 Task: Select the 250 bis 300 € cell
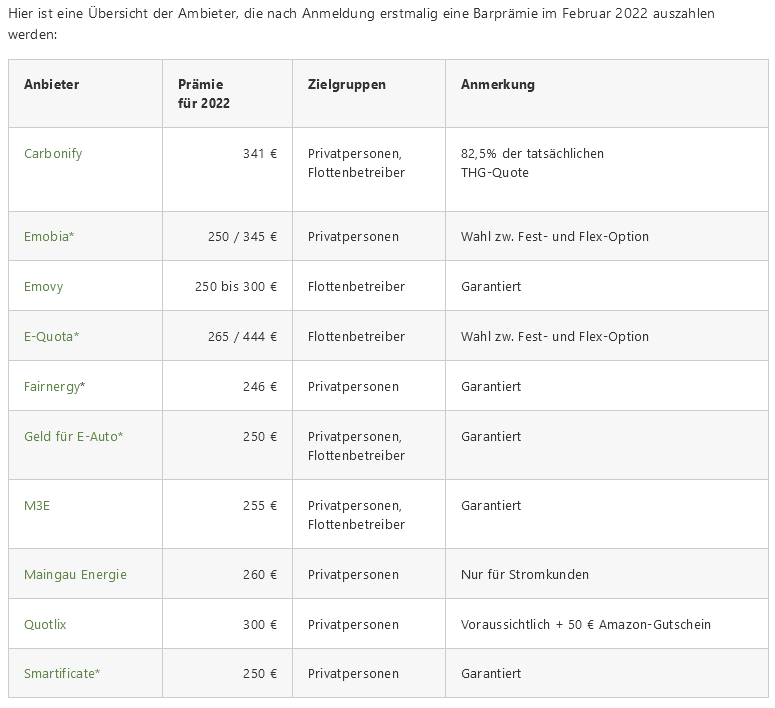point(235,287)
